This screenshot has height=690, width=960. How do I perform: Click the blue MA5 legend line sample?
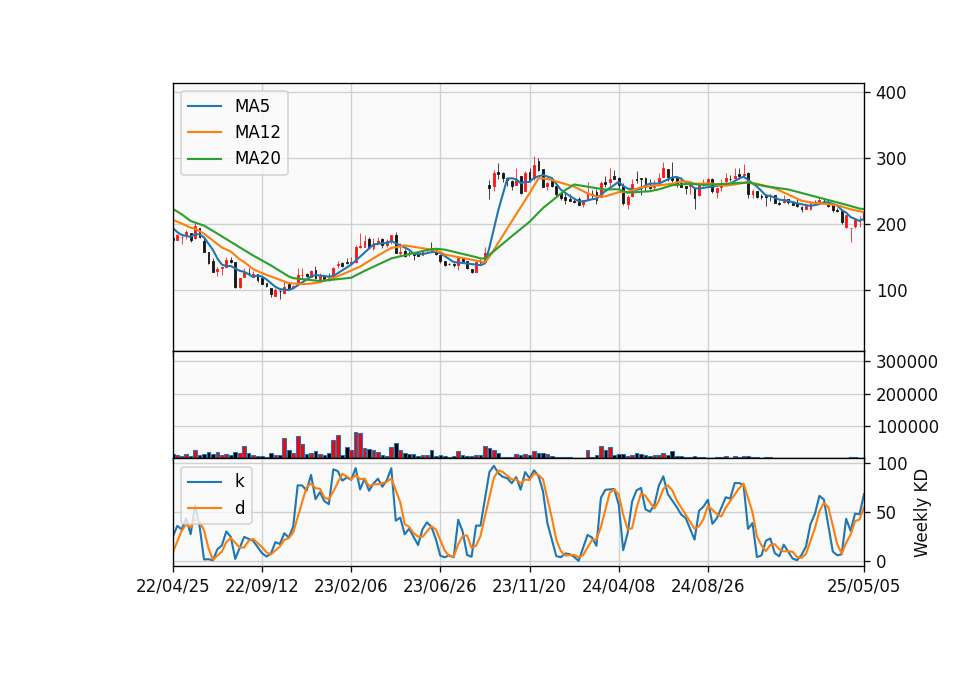tap(204, 106)
